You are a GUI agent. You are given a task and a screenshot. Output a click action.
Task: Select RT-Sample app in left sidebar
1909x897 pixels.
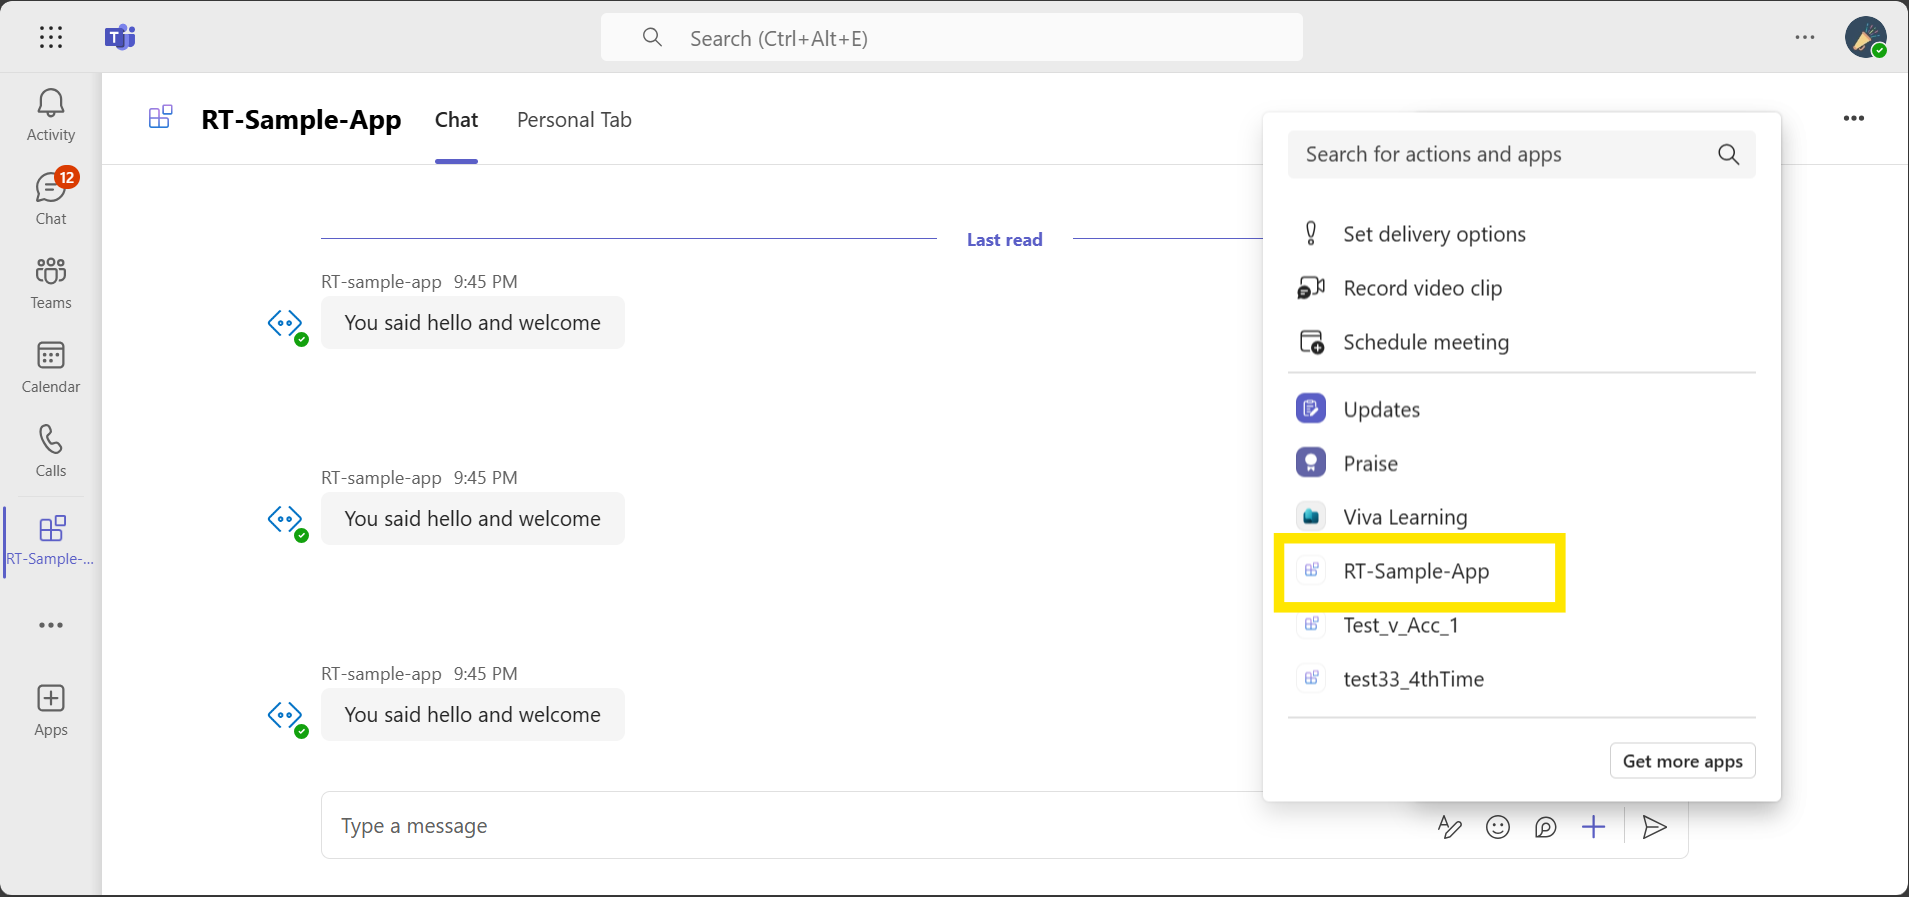pyautogui.click(x=51, y=541)
